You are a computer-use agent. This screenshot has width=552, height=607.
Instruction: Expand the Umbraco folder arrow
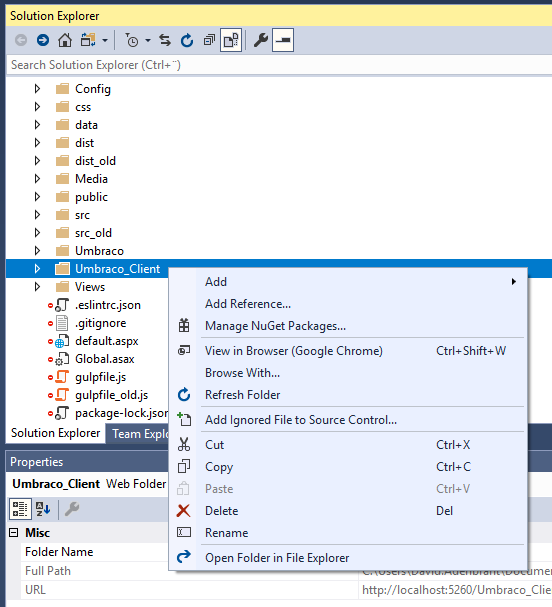pos(38,250)
